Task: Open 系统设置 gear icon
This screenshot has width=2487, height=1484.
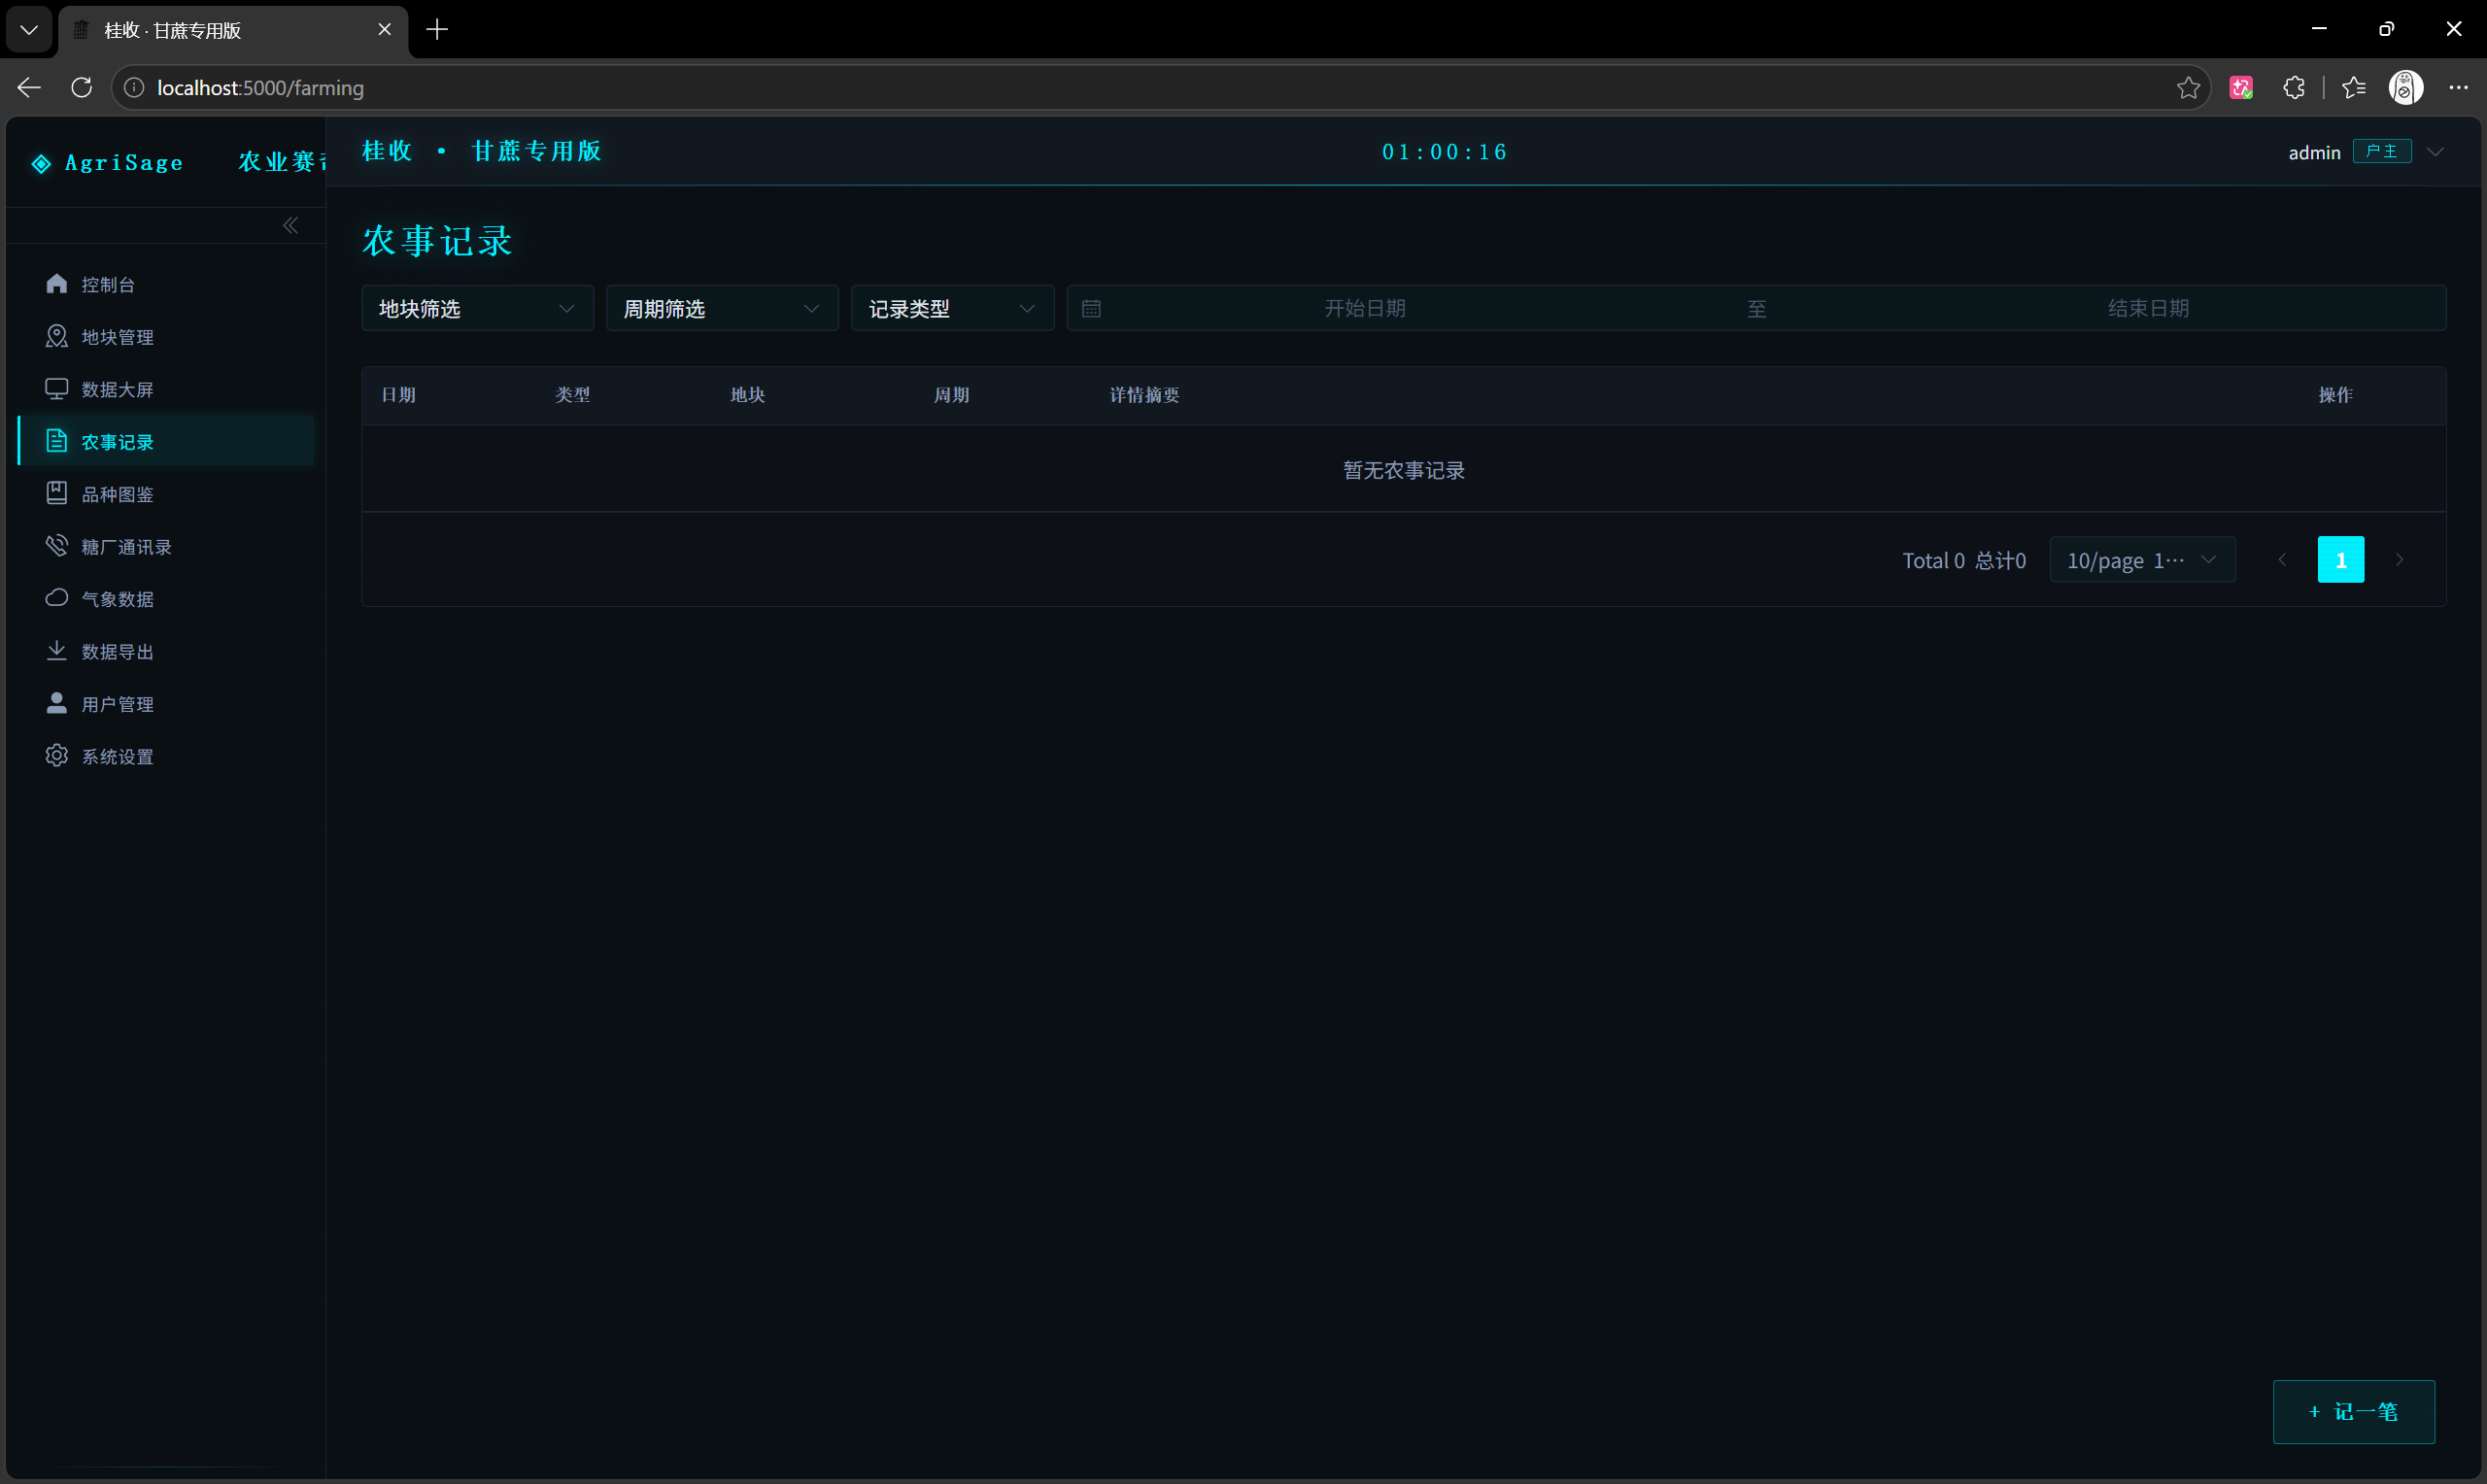Action: tap(57, 756)
